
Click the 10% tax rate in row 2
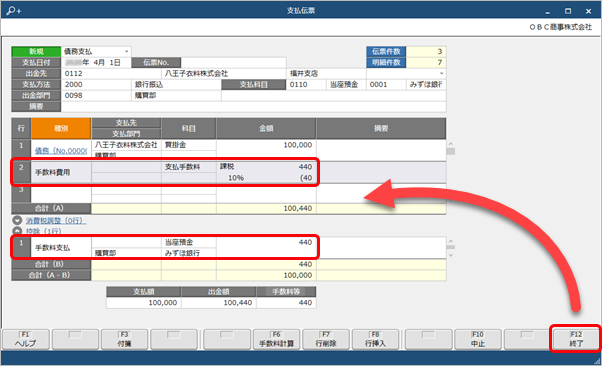[x=236, y=178]
